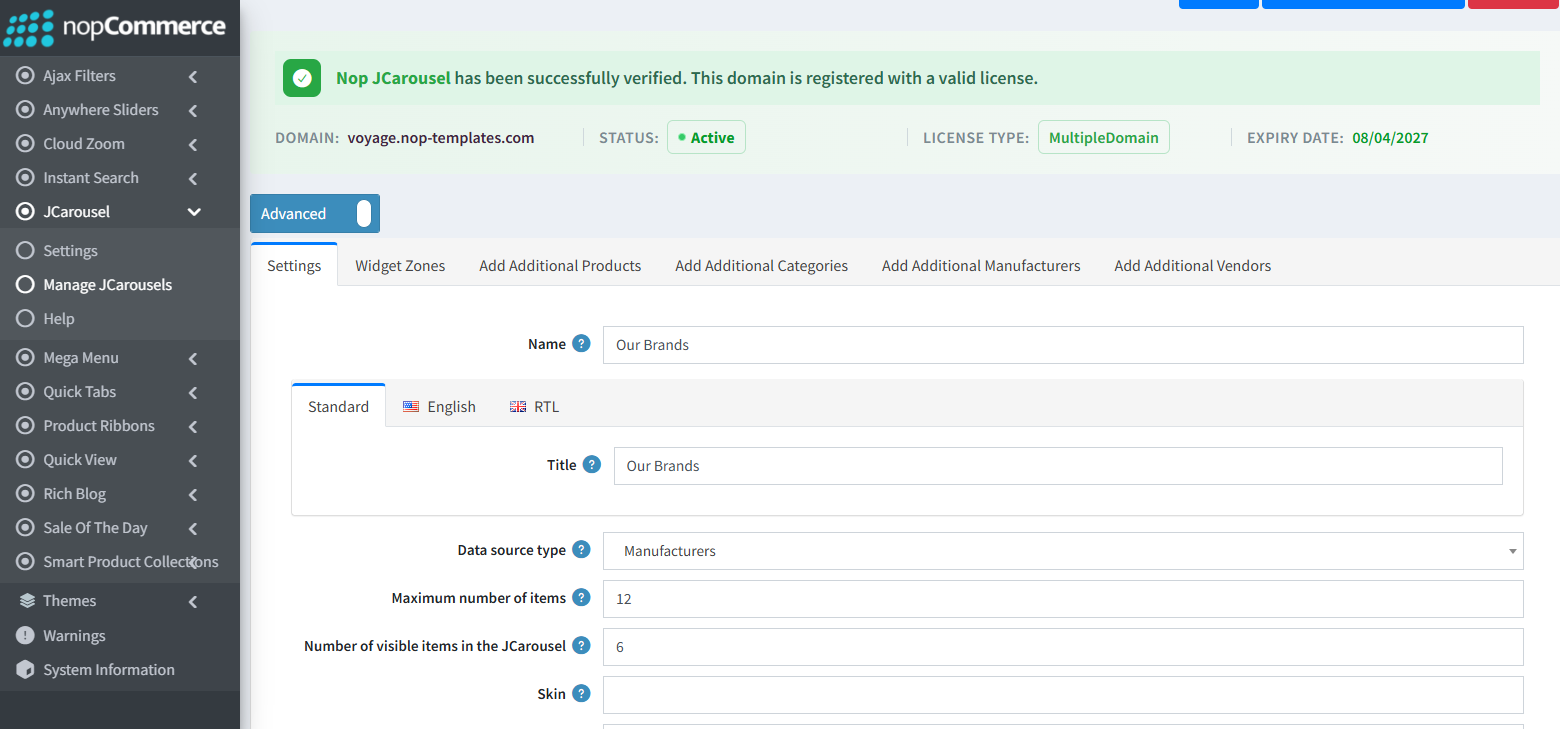
Task: Collapse the JCarousel menu
Action: pos(194,212)
